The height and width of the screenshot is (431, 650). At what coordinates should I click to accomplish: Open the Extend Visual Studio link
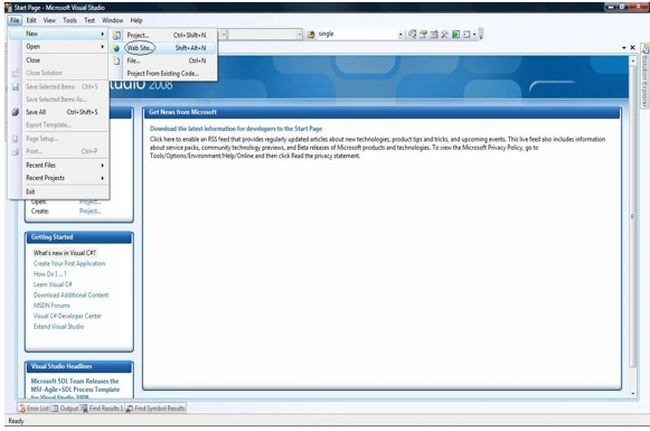[58, 327]
